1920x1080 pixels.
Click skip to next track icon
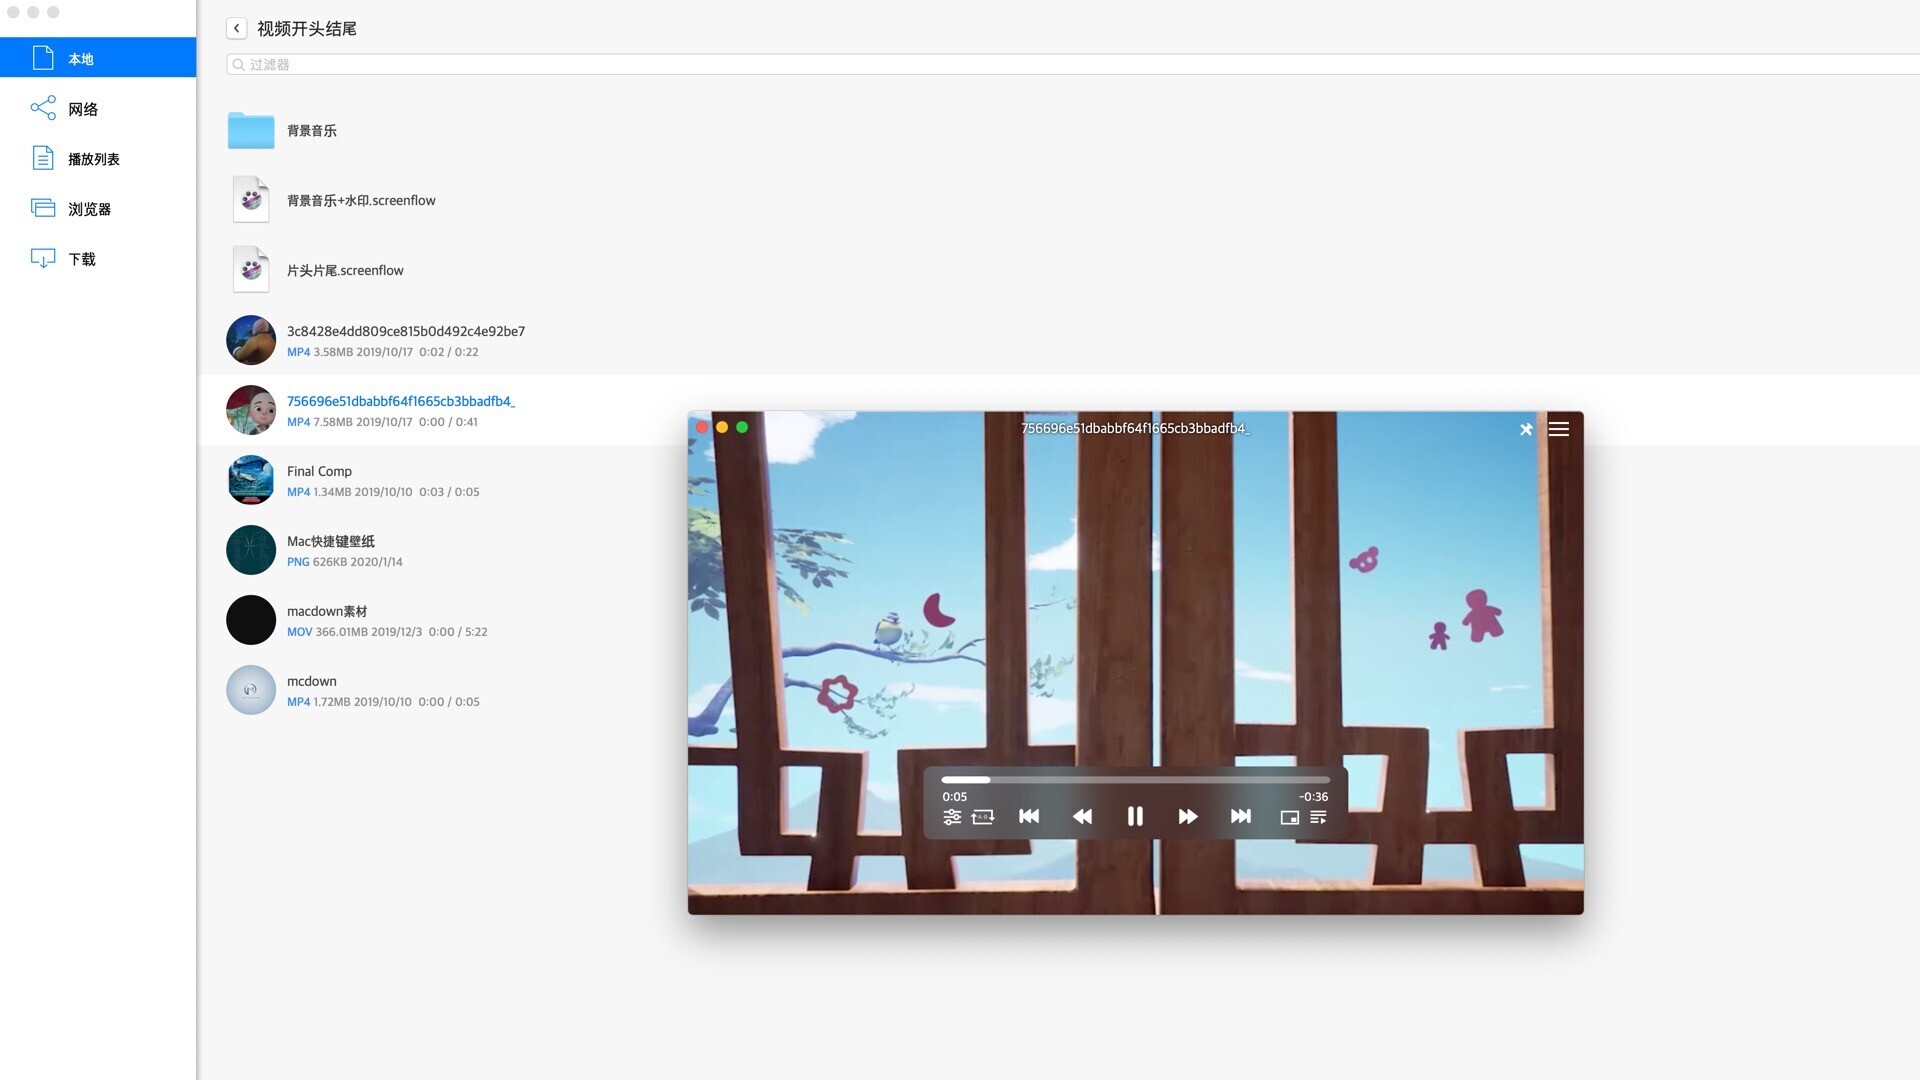coord(1240,816)
